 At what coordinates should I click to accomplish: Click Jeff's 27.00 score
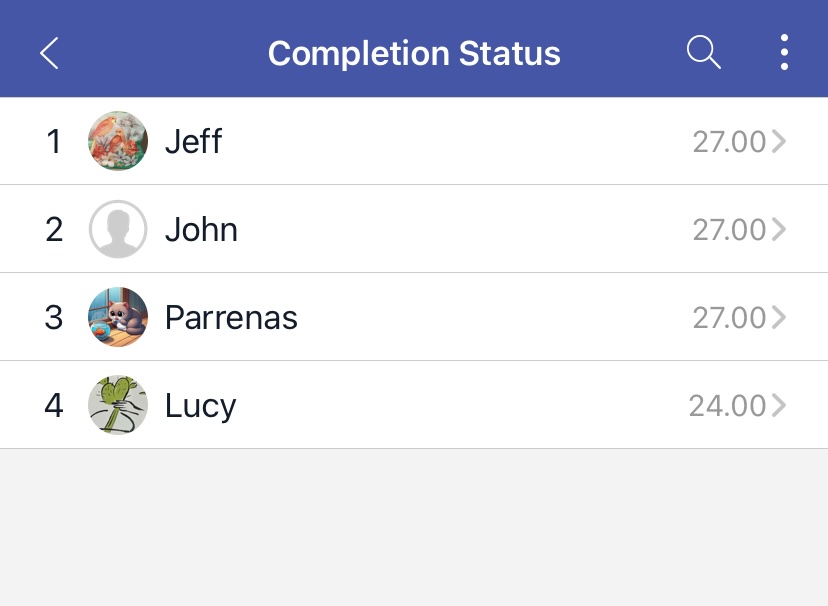coord(729,142)
